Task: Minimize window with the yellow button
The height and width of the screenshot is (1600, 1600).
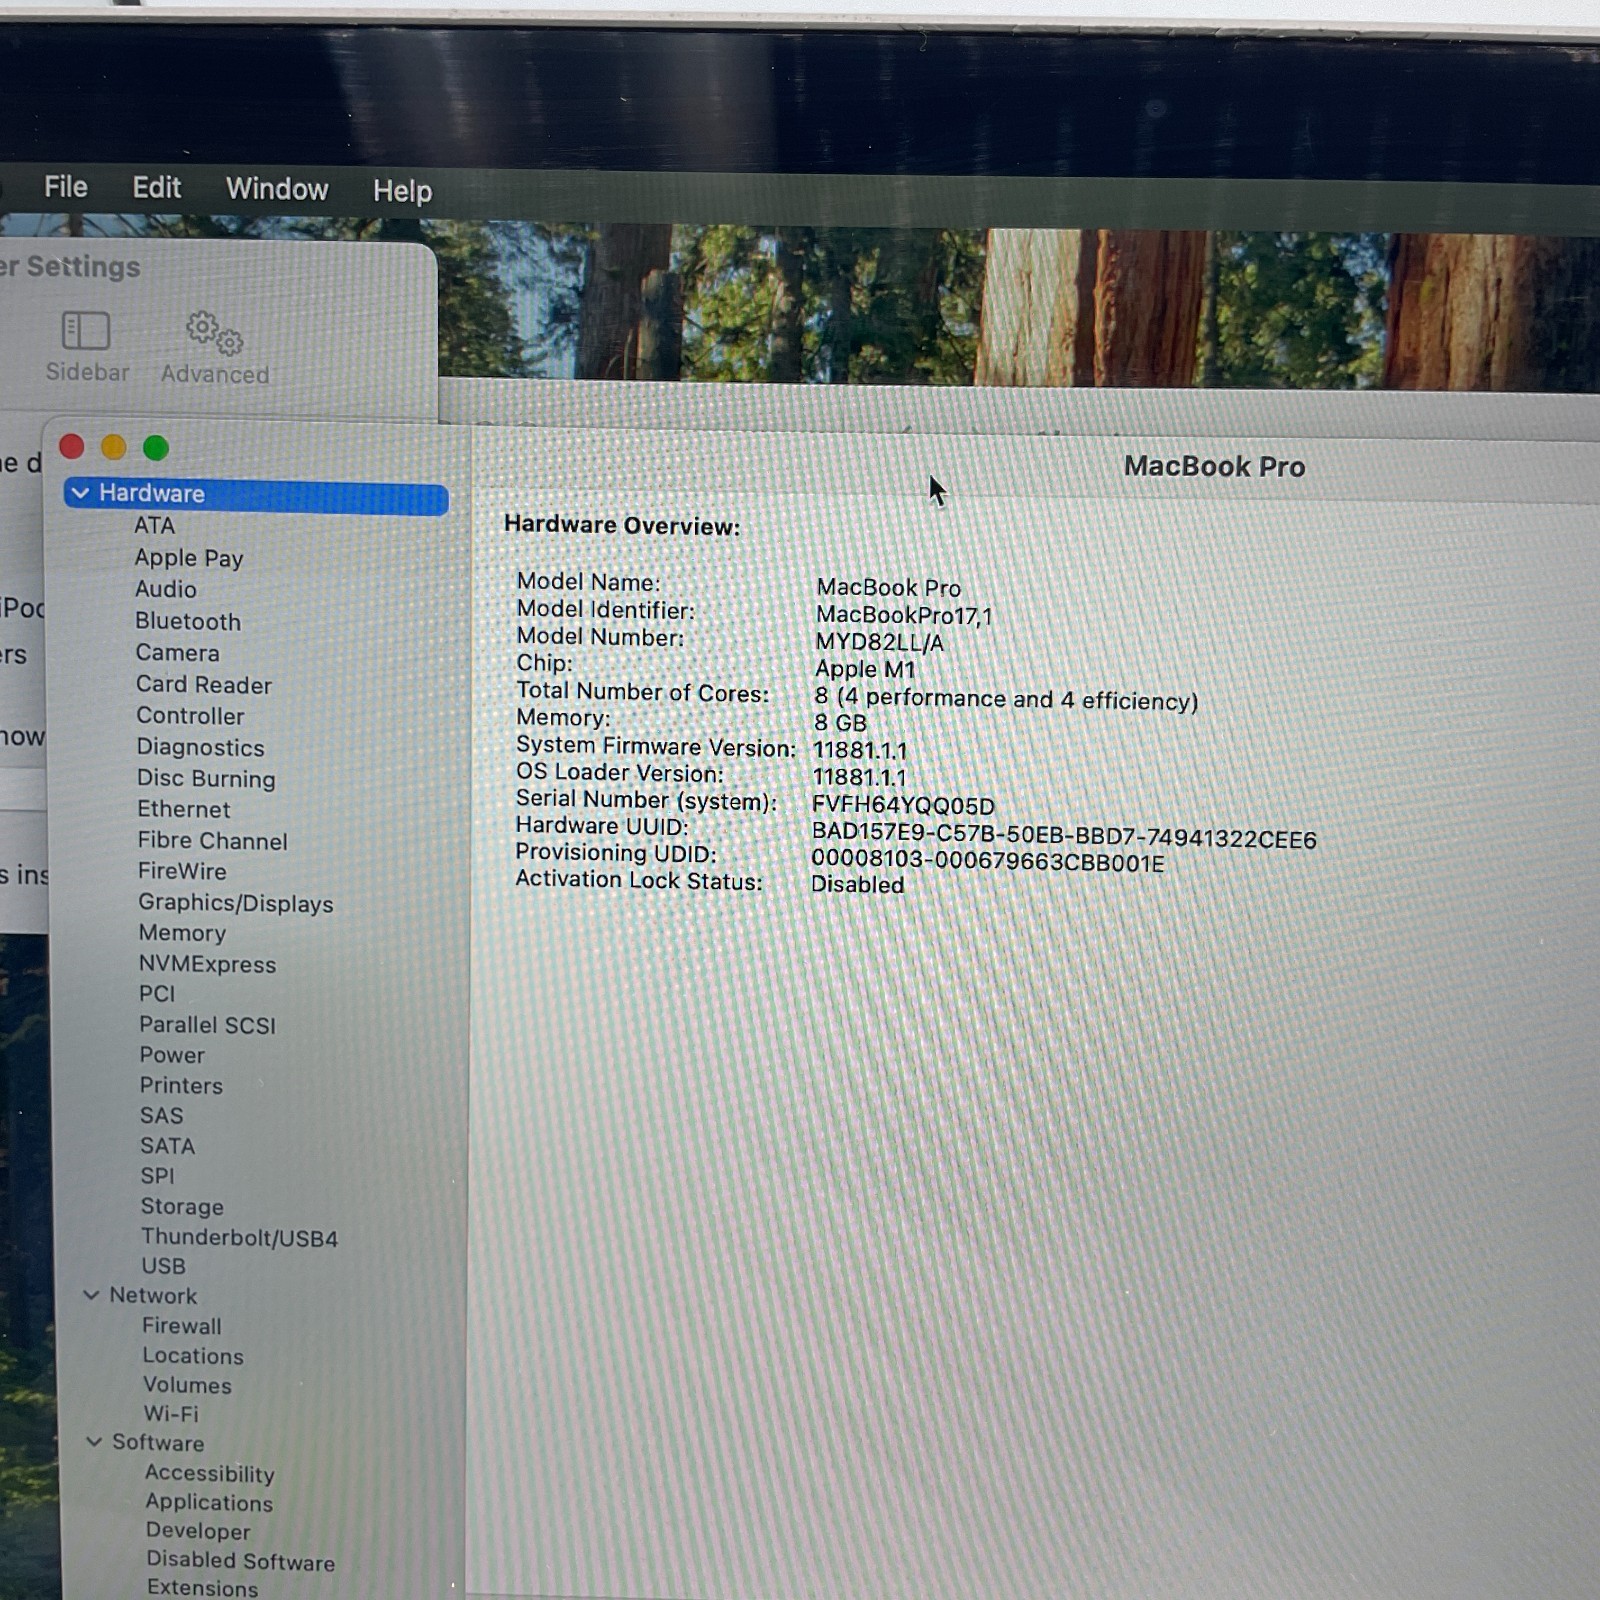Action: (x=114, y=447)
